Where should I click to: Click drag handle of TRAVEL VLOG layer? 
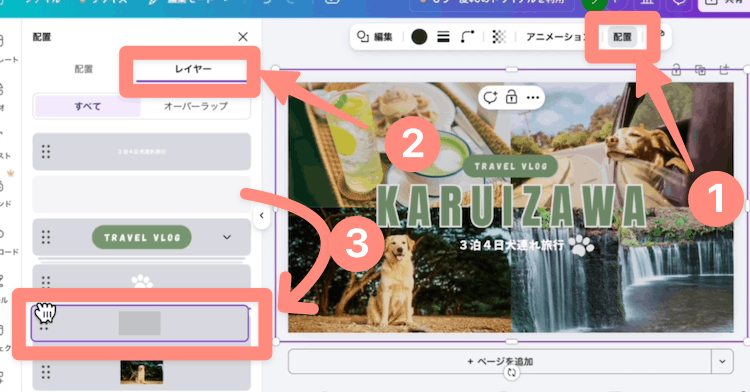pos(46,237)
